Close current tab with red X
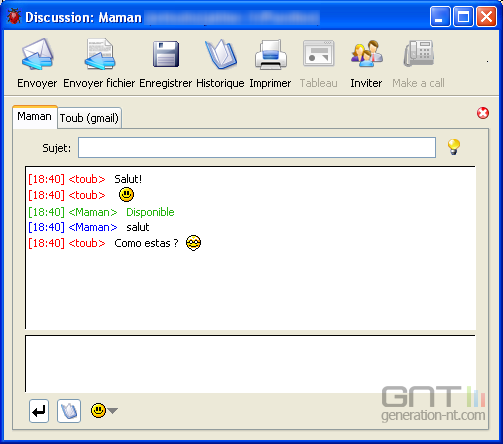This screenshot has width=503, height=444. coord(483,113)
